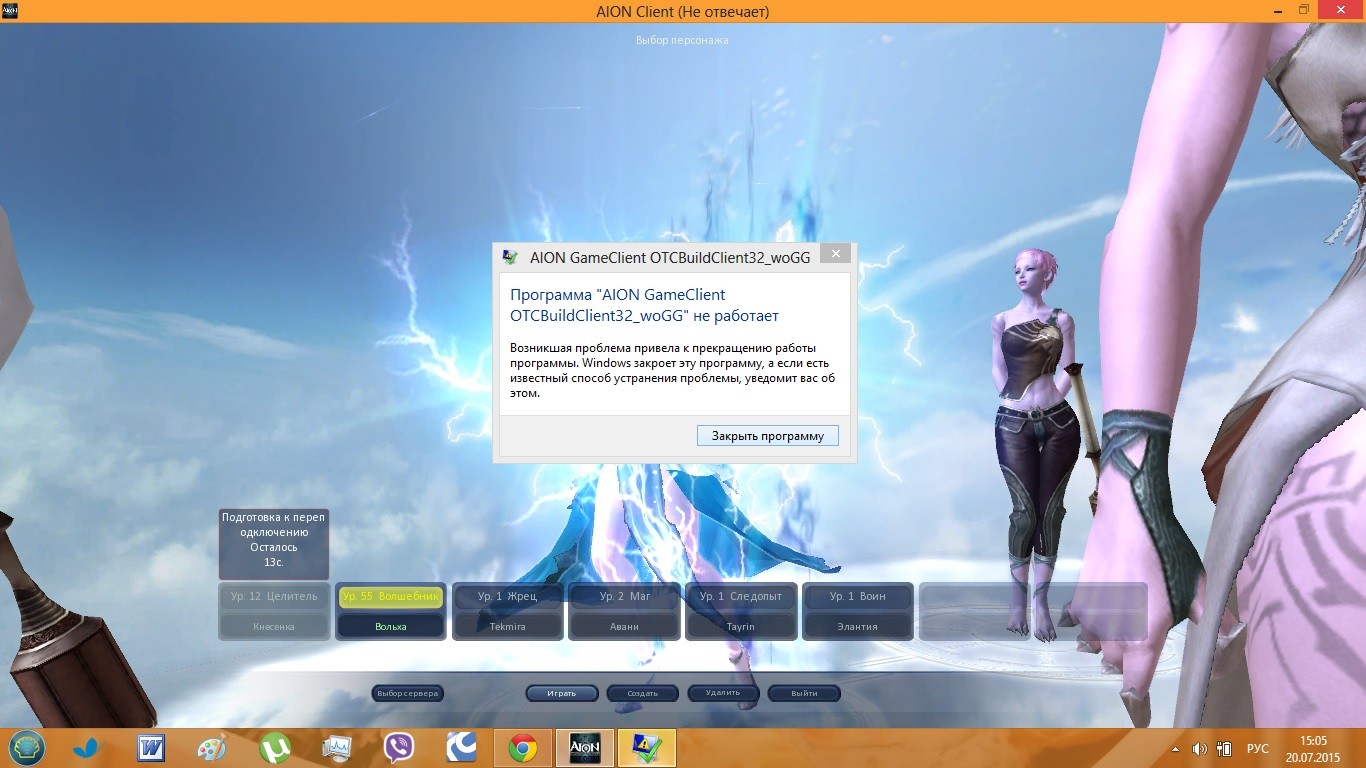Select character Tekmira, level 1 Жрец
1366x768 pixels.
pyautogui.click(x=508, y=611)
